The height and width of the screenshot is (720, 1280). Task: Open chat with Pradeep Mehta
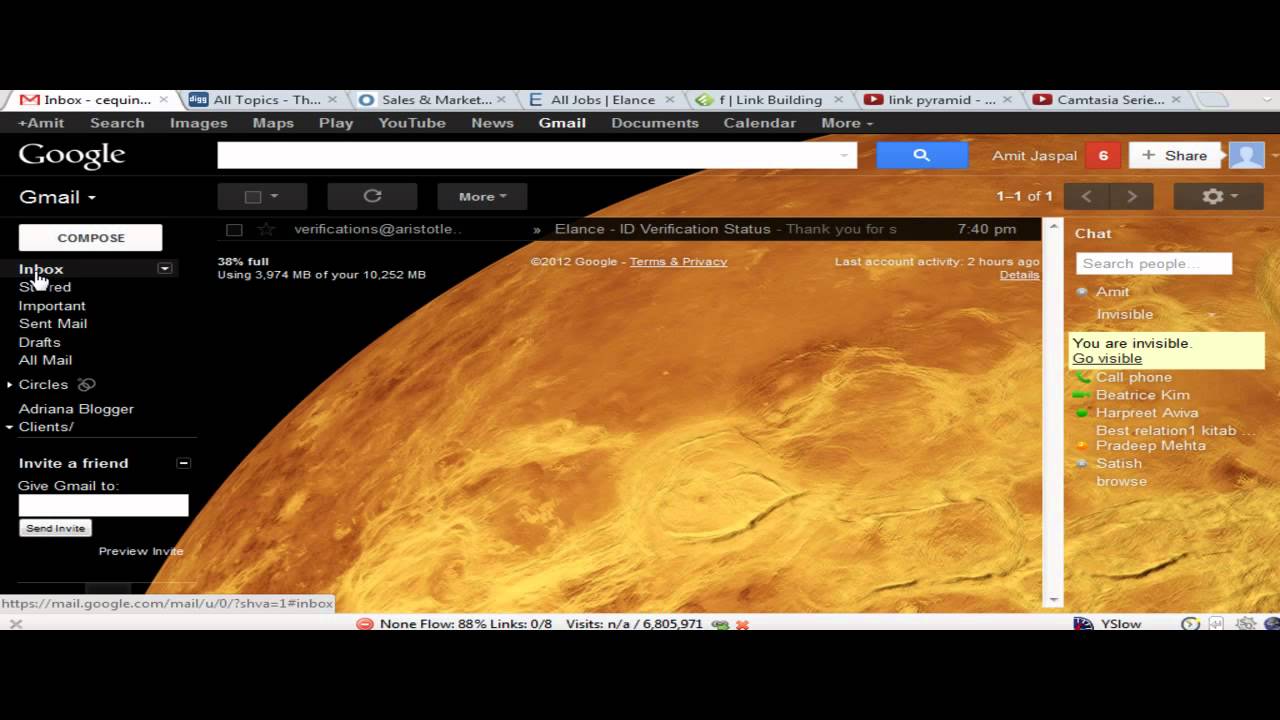[1150, 445]
